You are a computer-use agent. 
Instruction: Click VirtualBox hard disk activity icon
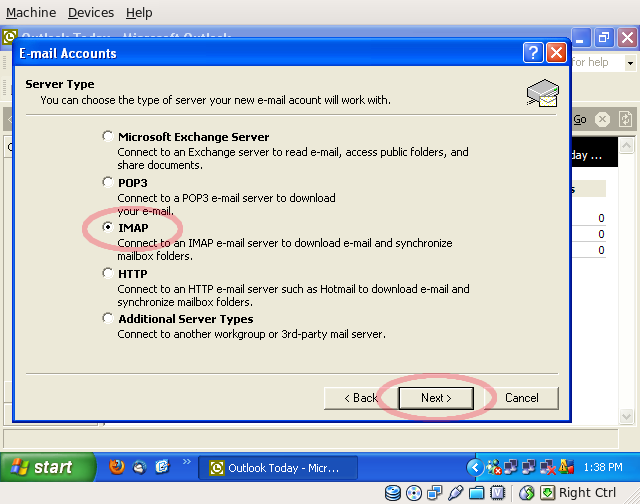393,493
